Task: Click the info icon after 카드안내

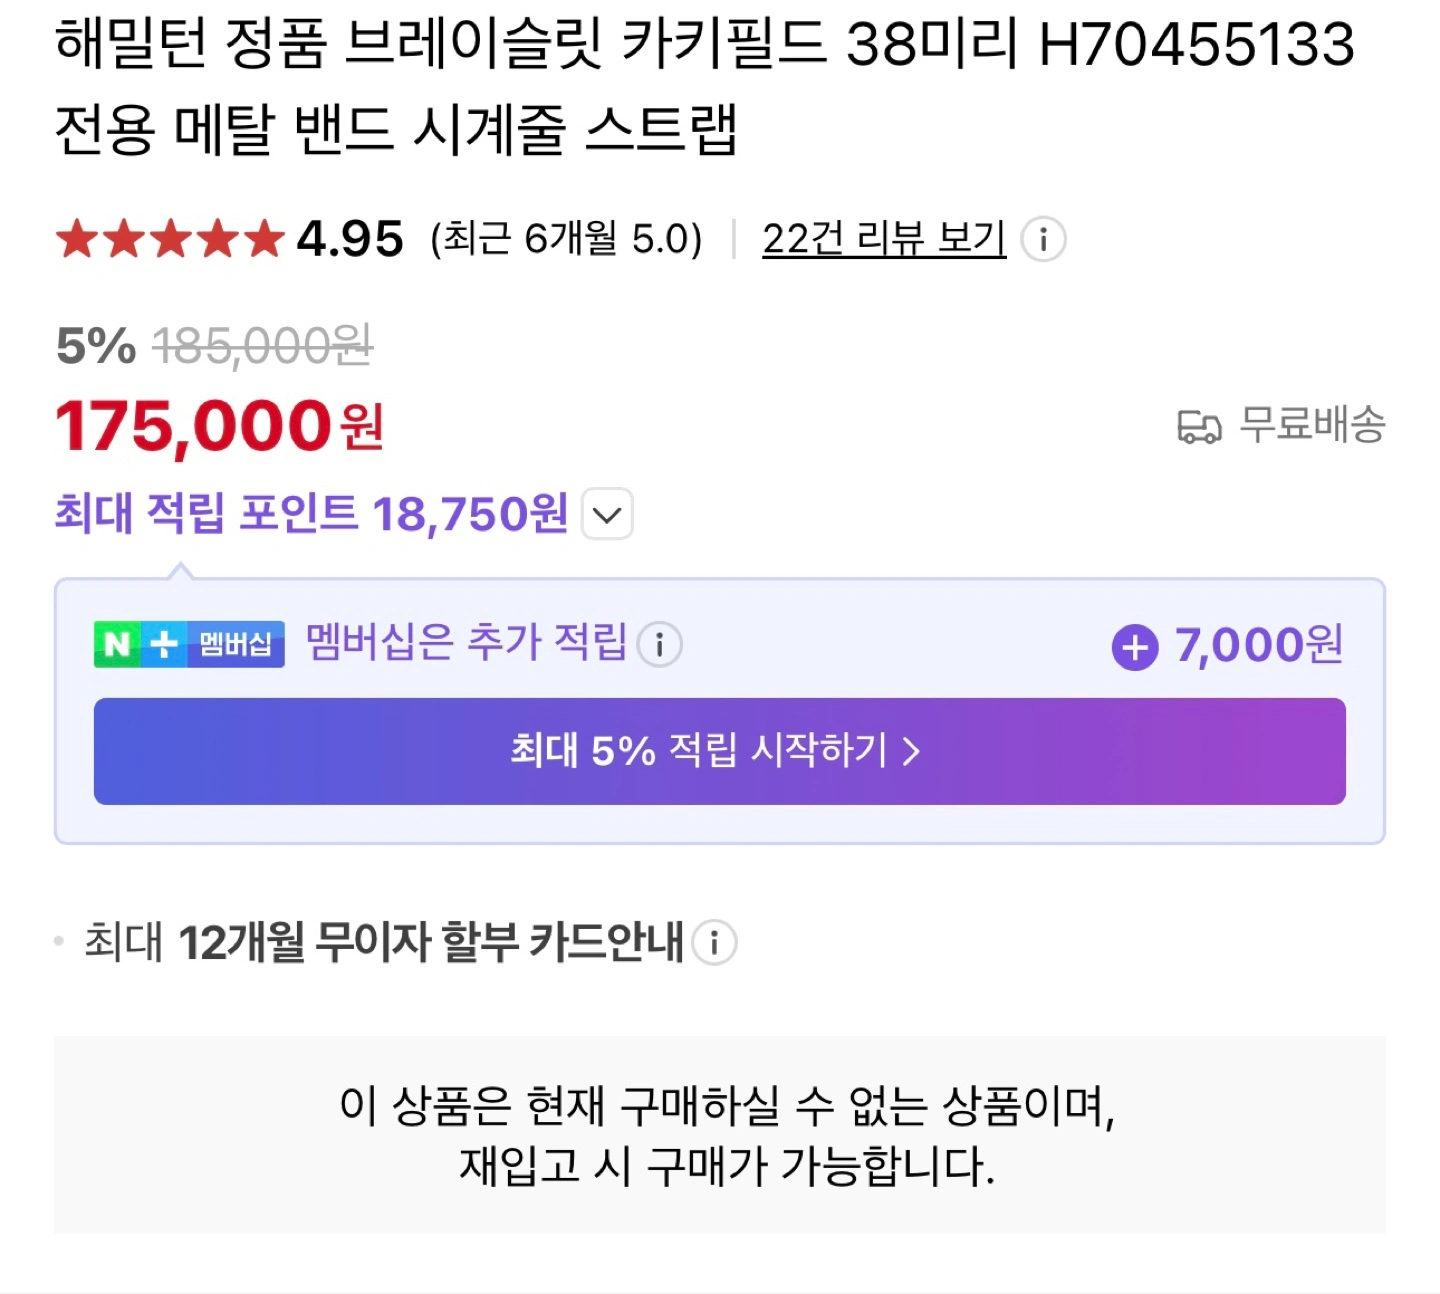Action: (x=714, y=942)
